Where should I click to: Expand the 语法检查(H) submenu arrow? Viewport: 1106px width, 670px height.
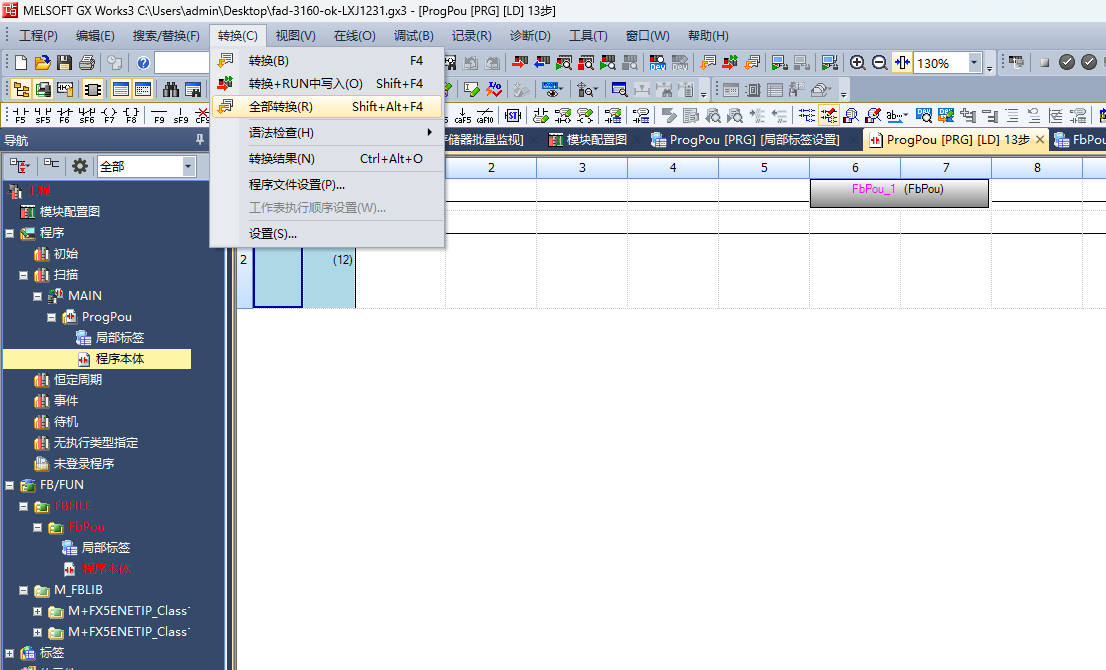point(429,133)
